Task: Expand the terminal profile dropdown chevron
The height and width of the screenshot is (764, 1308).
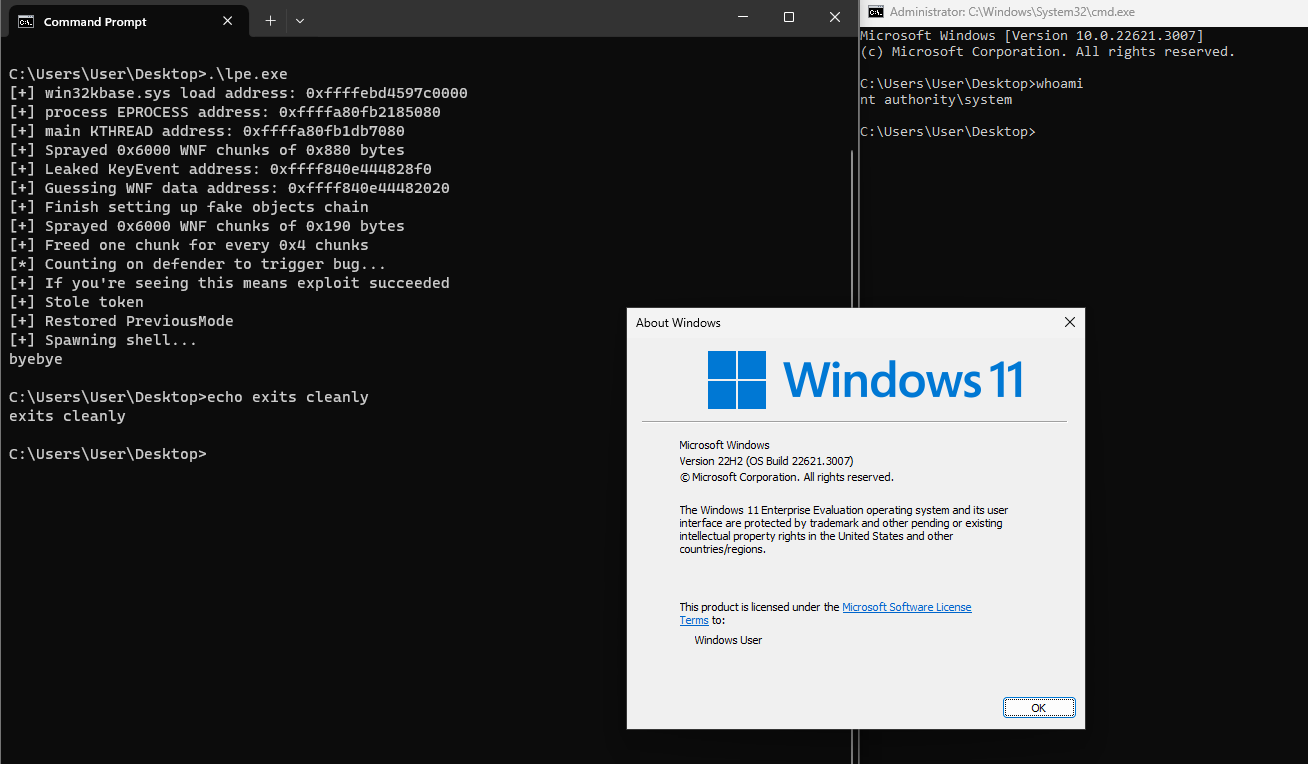Action: click(x=300, y=20)
